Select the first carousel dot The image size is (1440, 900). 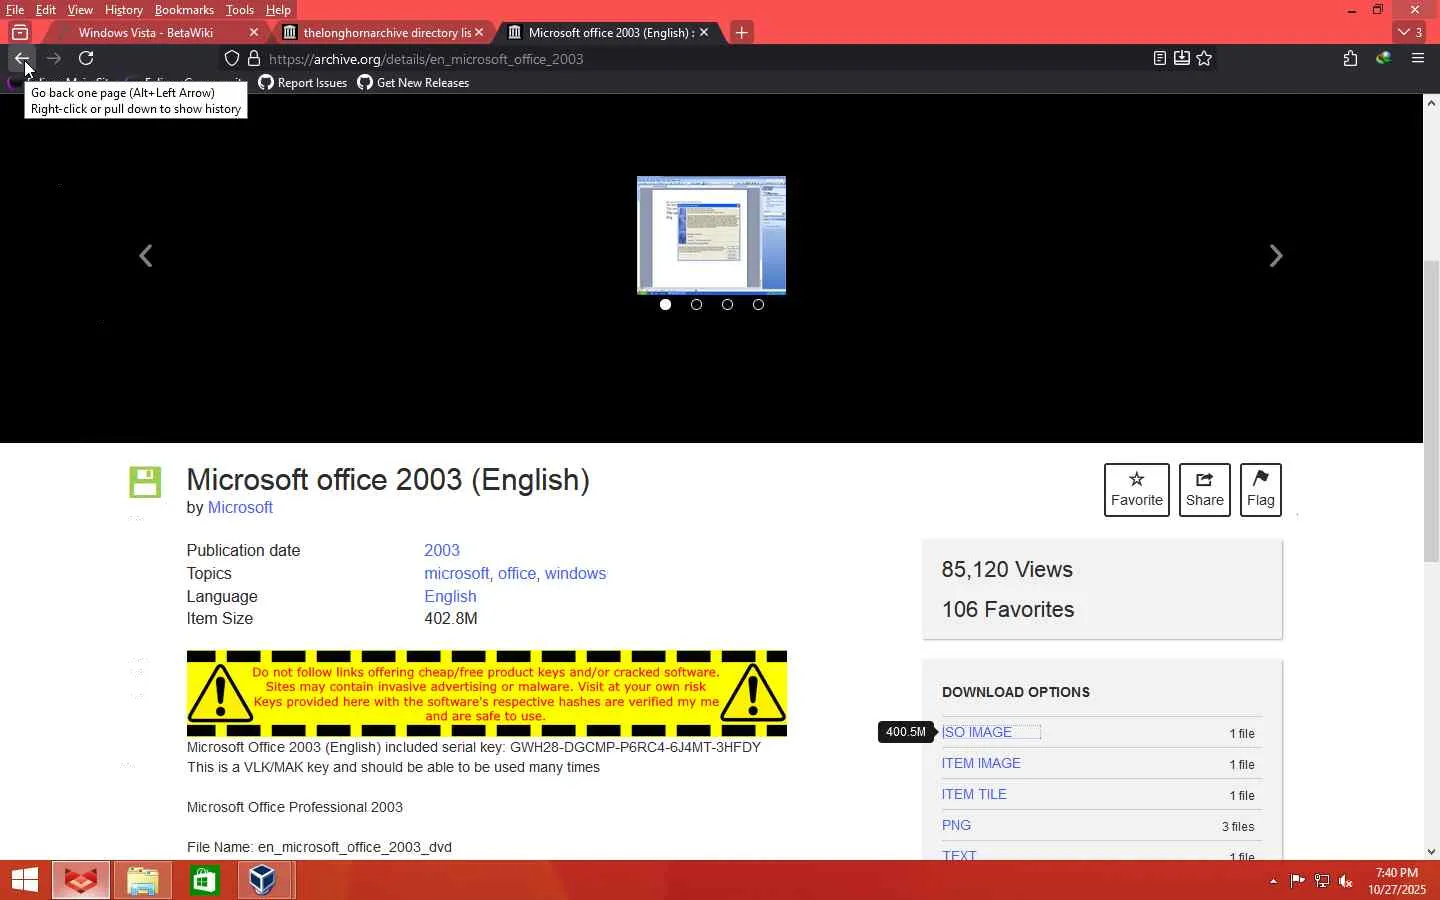click(665, 304)
